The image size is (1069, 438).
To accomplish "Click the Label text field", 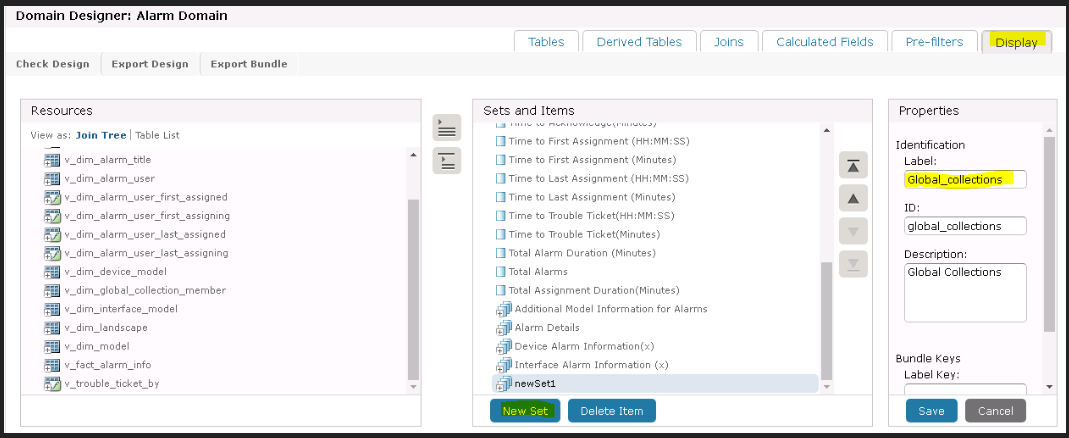I will coord(964,180).
